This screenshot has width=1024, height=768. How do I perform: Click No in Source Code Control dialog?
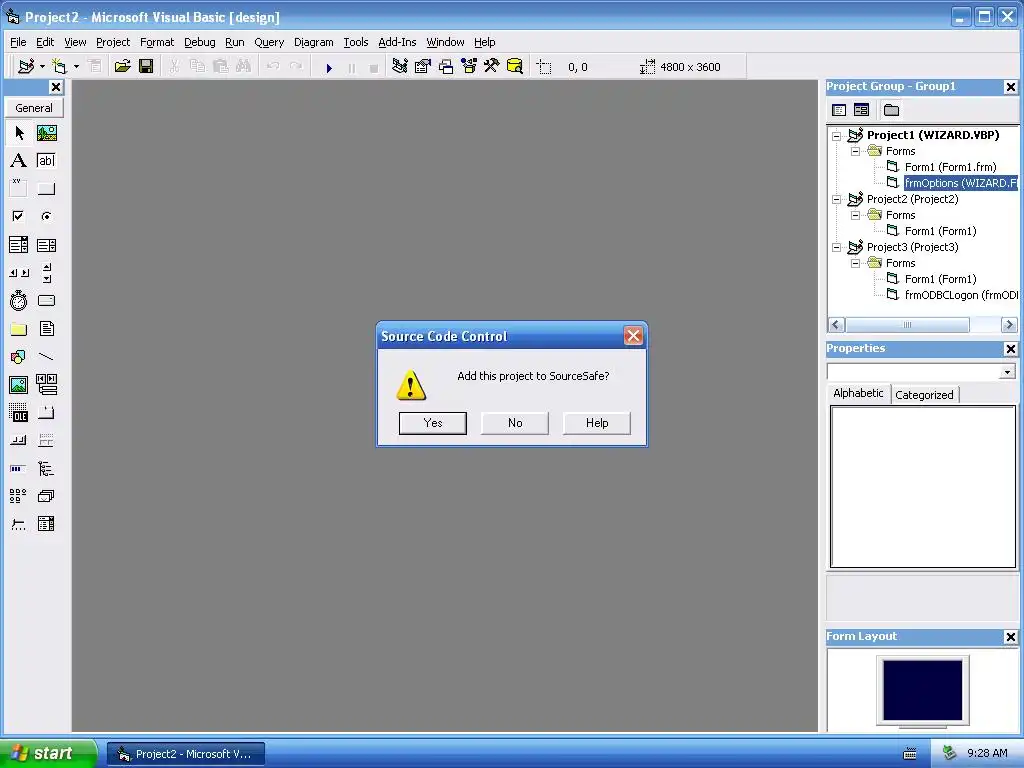[x=515, y=423]
